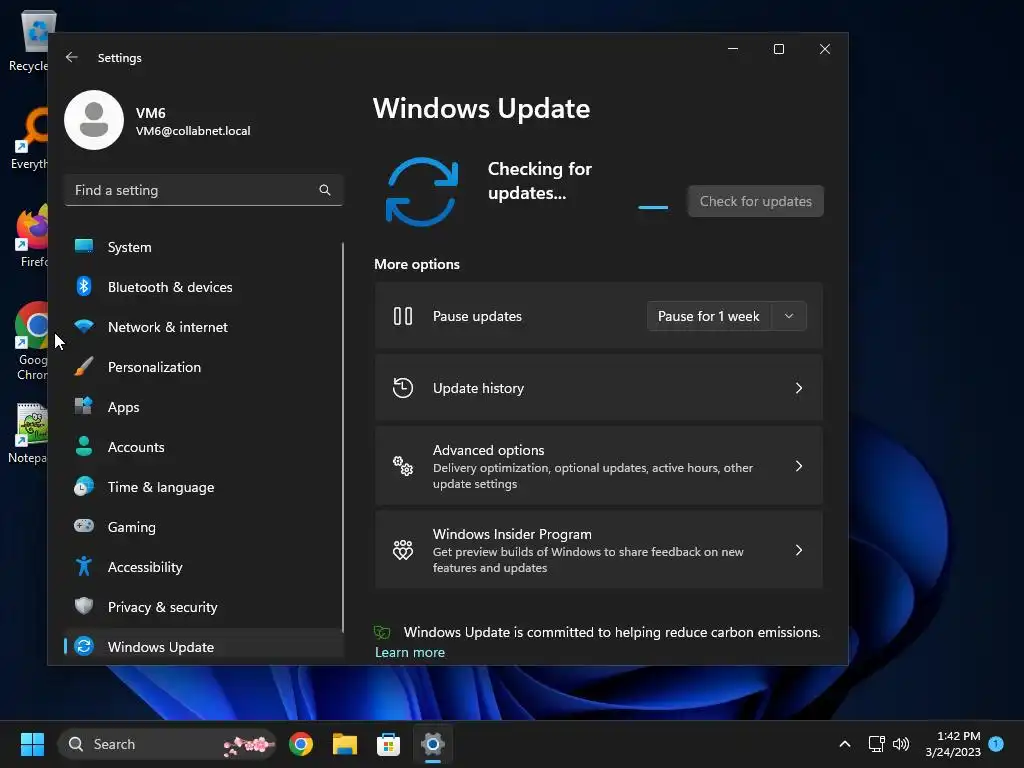Viewport: 1024px width, 768px height.
Task: Click the large blue update sync arrows icon
Action: 422,192
